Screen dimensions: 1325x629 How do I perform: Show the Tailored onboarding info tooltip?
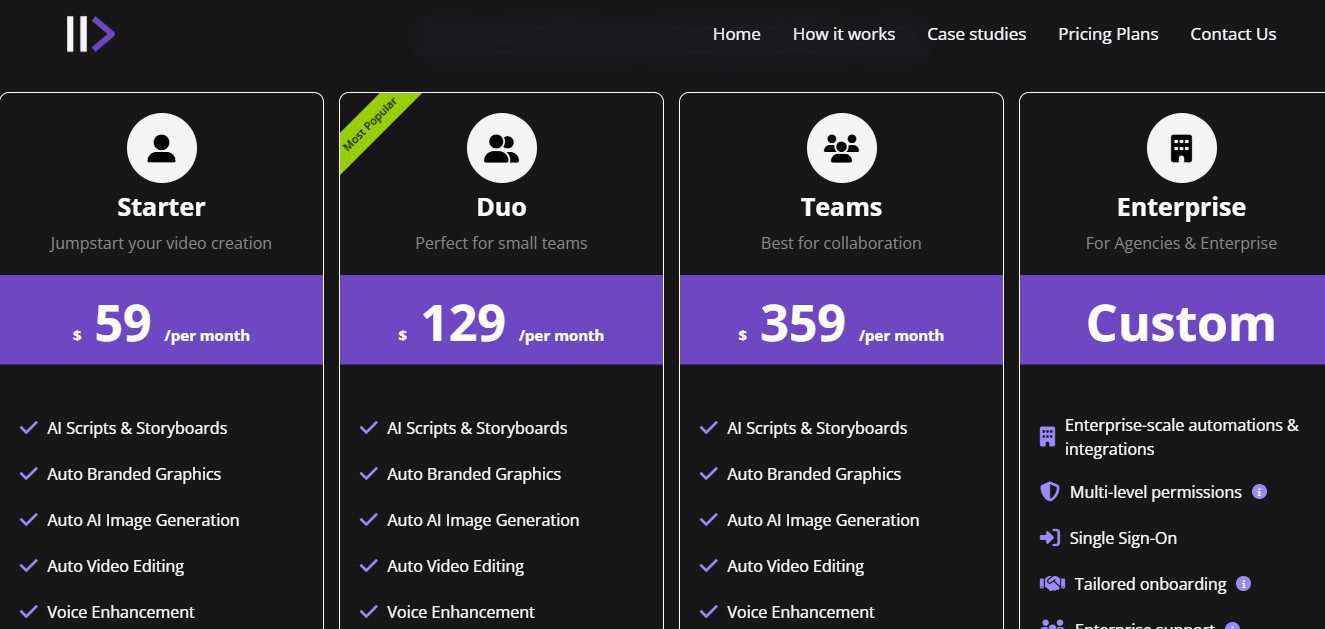point(1244,583)
